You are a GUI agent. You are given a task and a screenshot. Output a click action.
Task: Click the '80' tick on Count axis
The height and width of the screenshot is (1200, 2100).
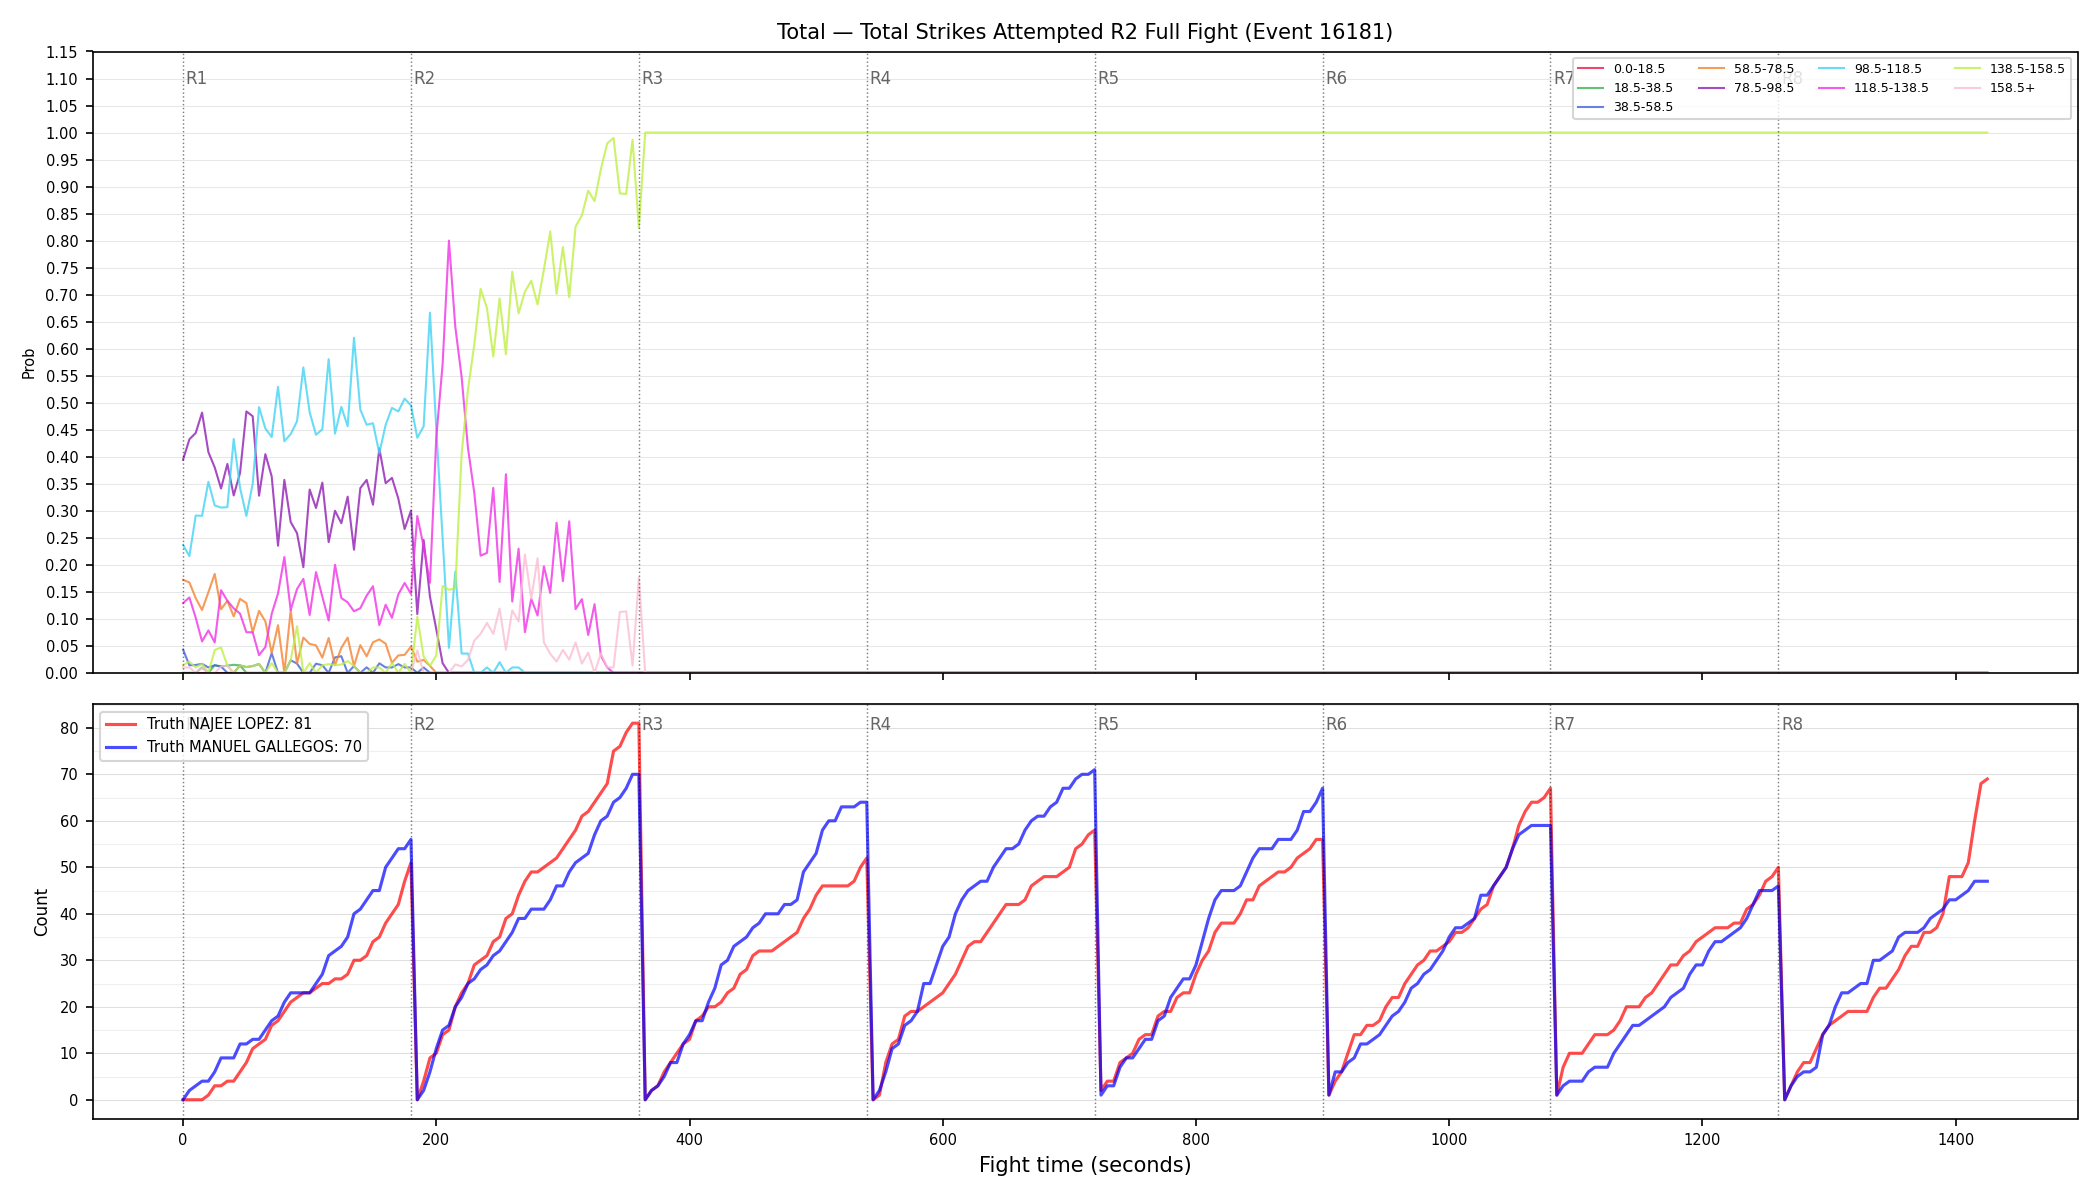pos(69,728)
